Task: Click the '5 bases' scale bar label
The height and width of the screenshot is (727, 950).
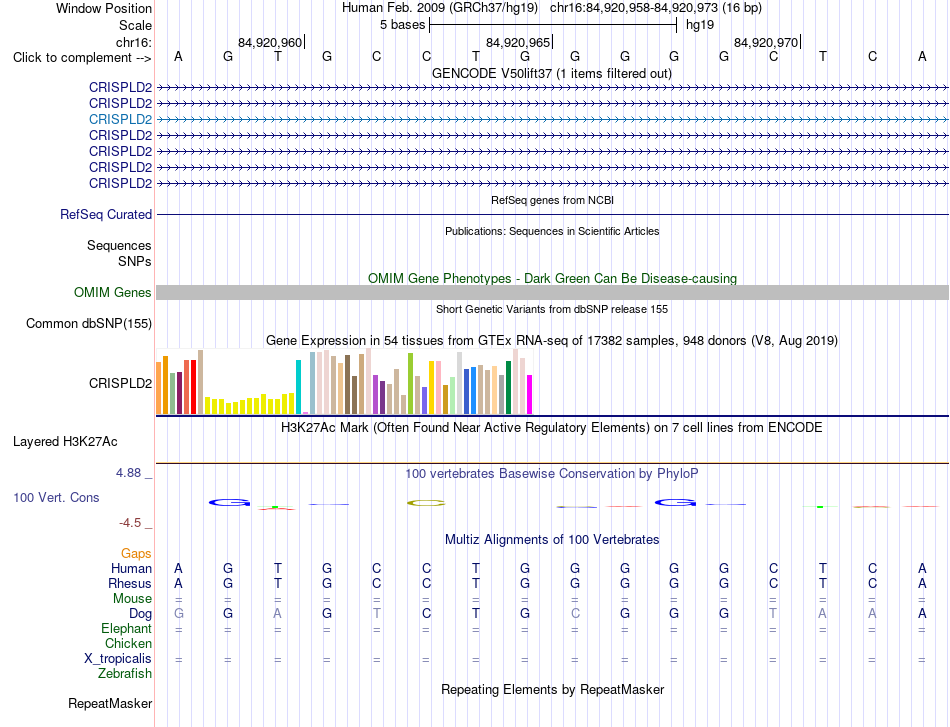Action: coord(402,25)
